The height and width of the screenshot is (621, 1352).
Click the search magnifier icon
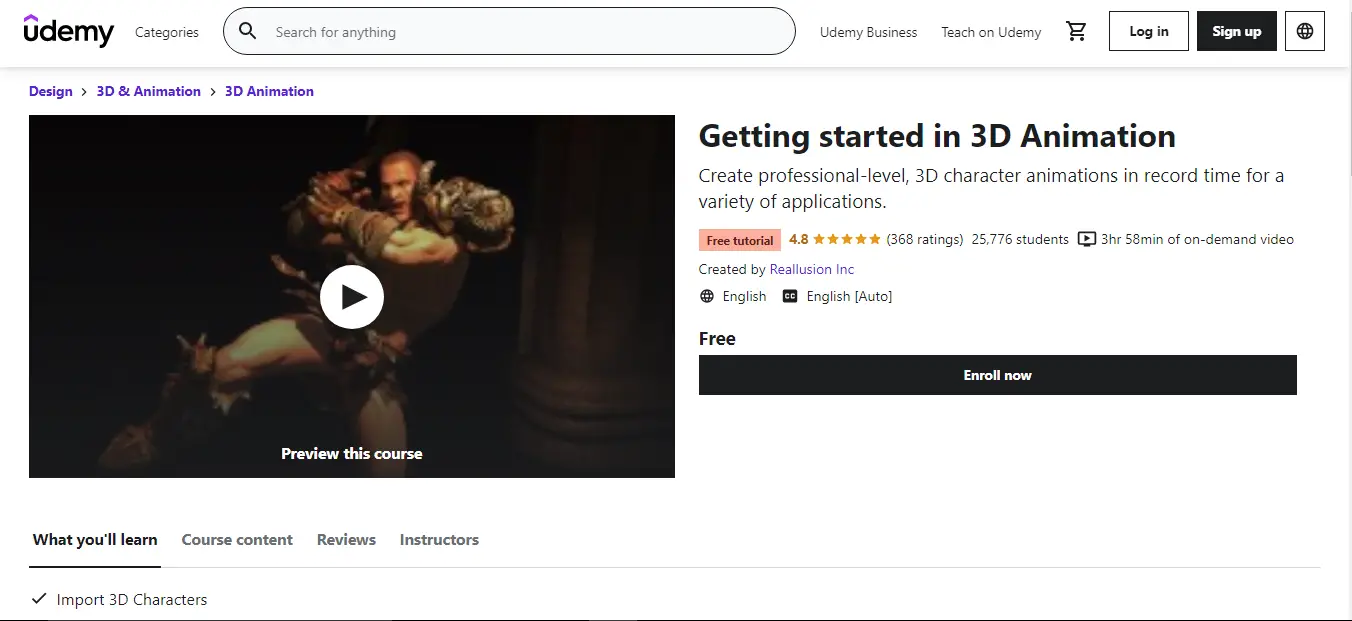(247, 32)
